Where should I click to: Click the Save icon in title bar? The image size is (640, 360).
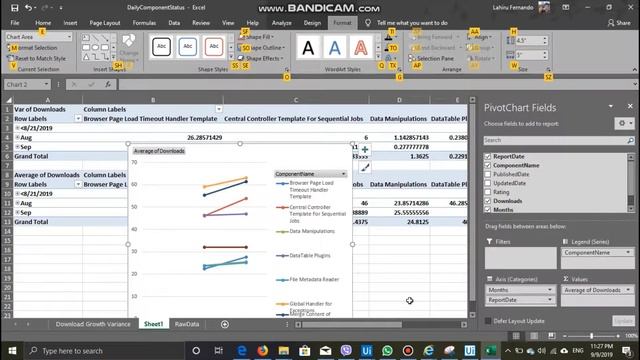[x=14, y=8]
